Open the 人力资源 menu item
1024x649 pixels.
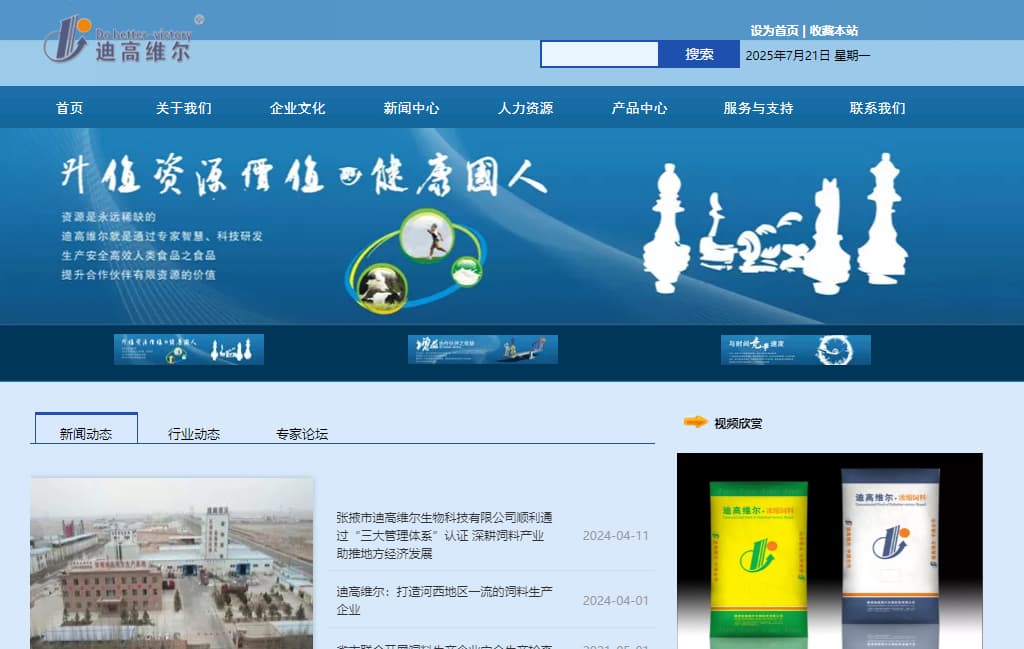tap(525, 108)
